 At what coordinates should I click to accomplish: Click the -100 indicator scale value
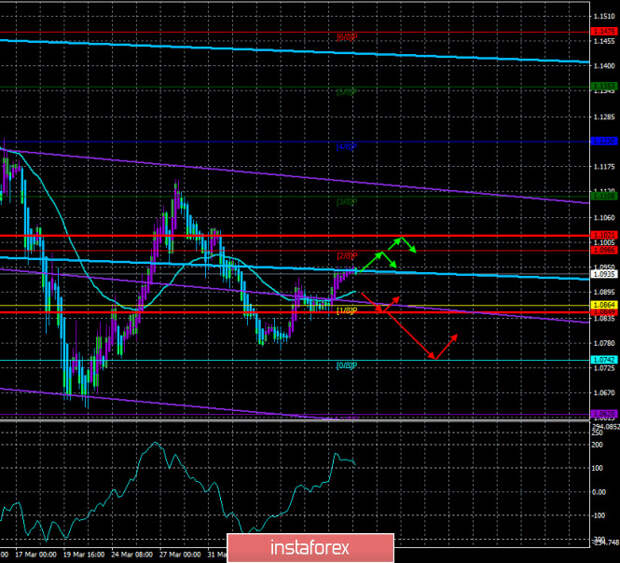click(598, 516)
